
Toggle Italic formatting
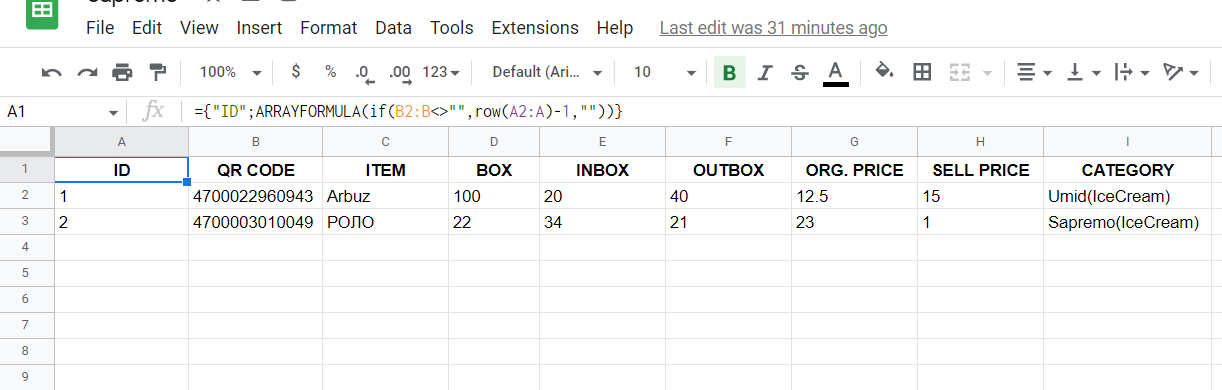point(765,72)
